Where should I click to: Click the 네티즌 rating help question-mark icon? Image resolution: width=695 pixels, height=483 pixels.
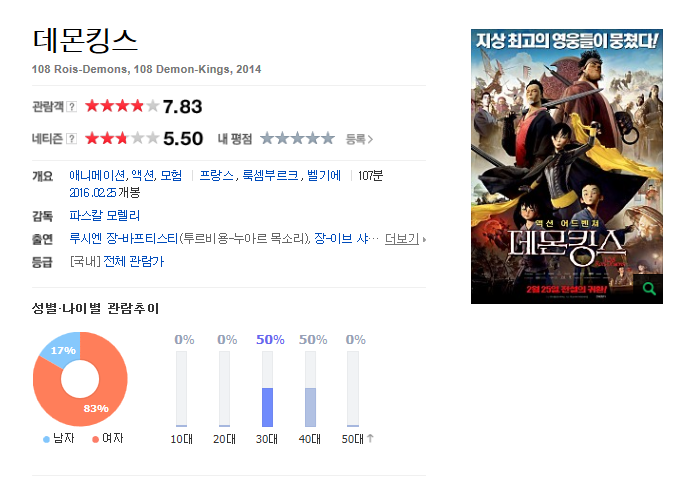click(71, 139)
